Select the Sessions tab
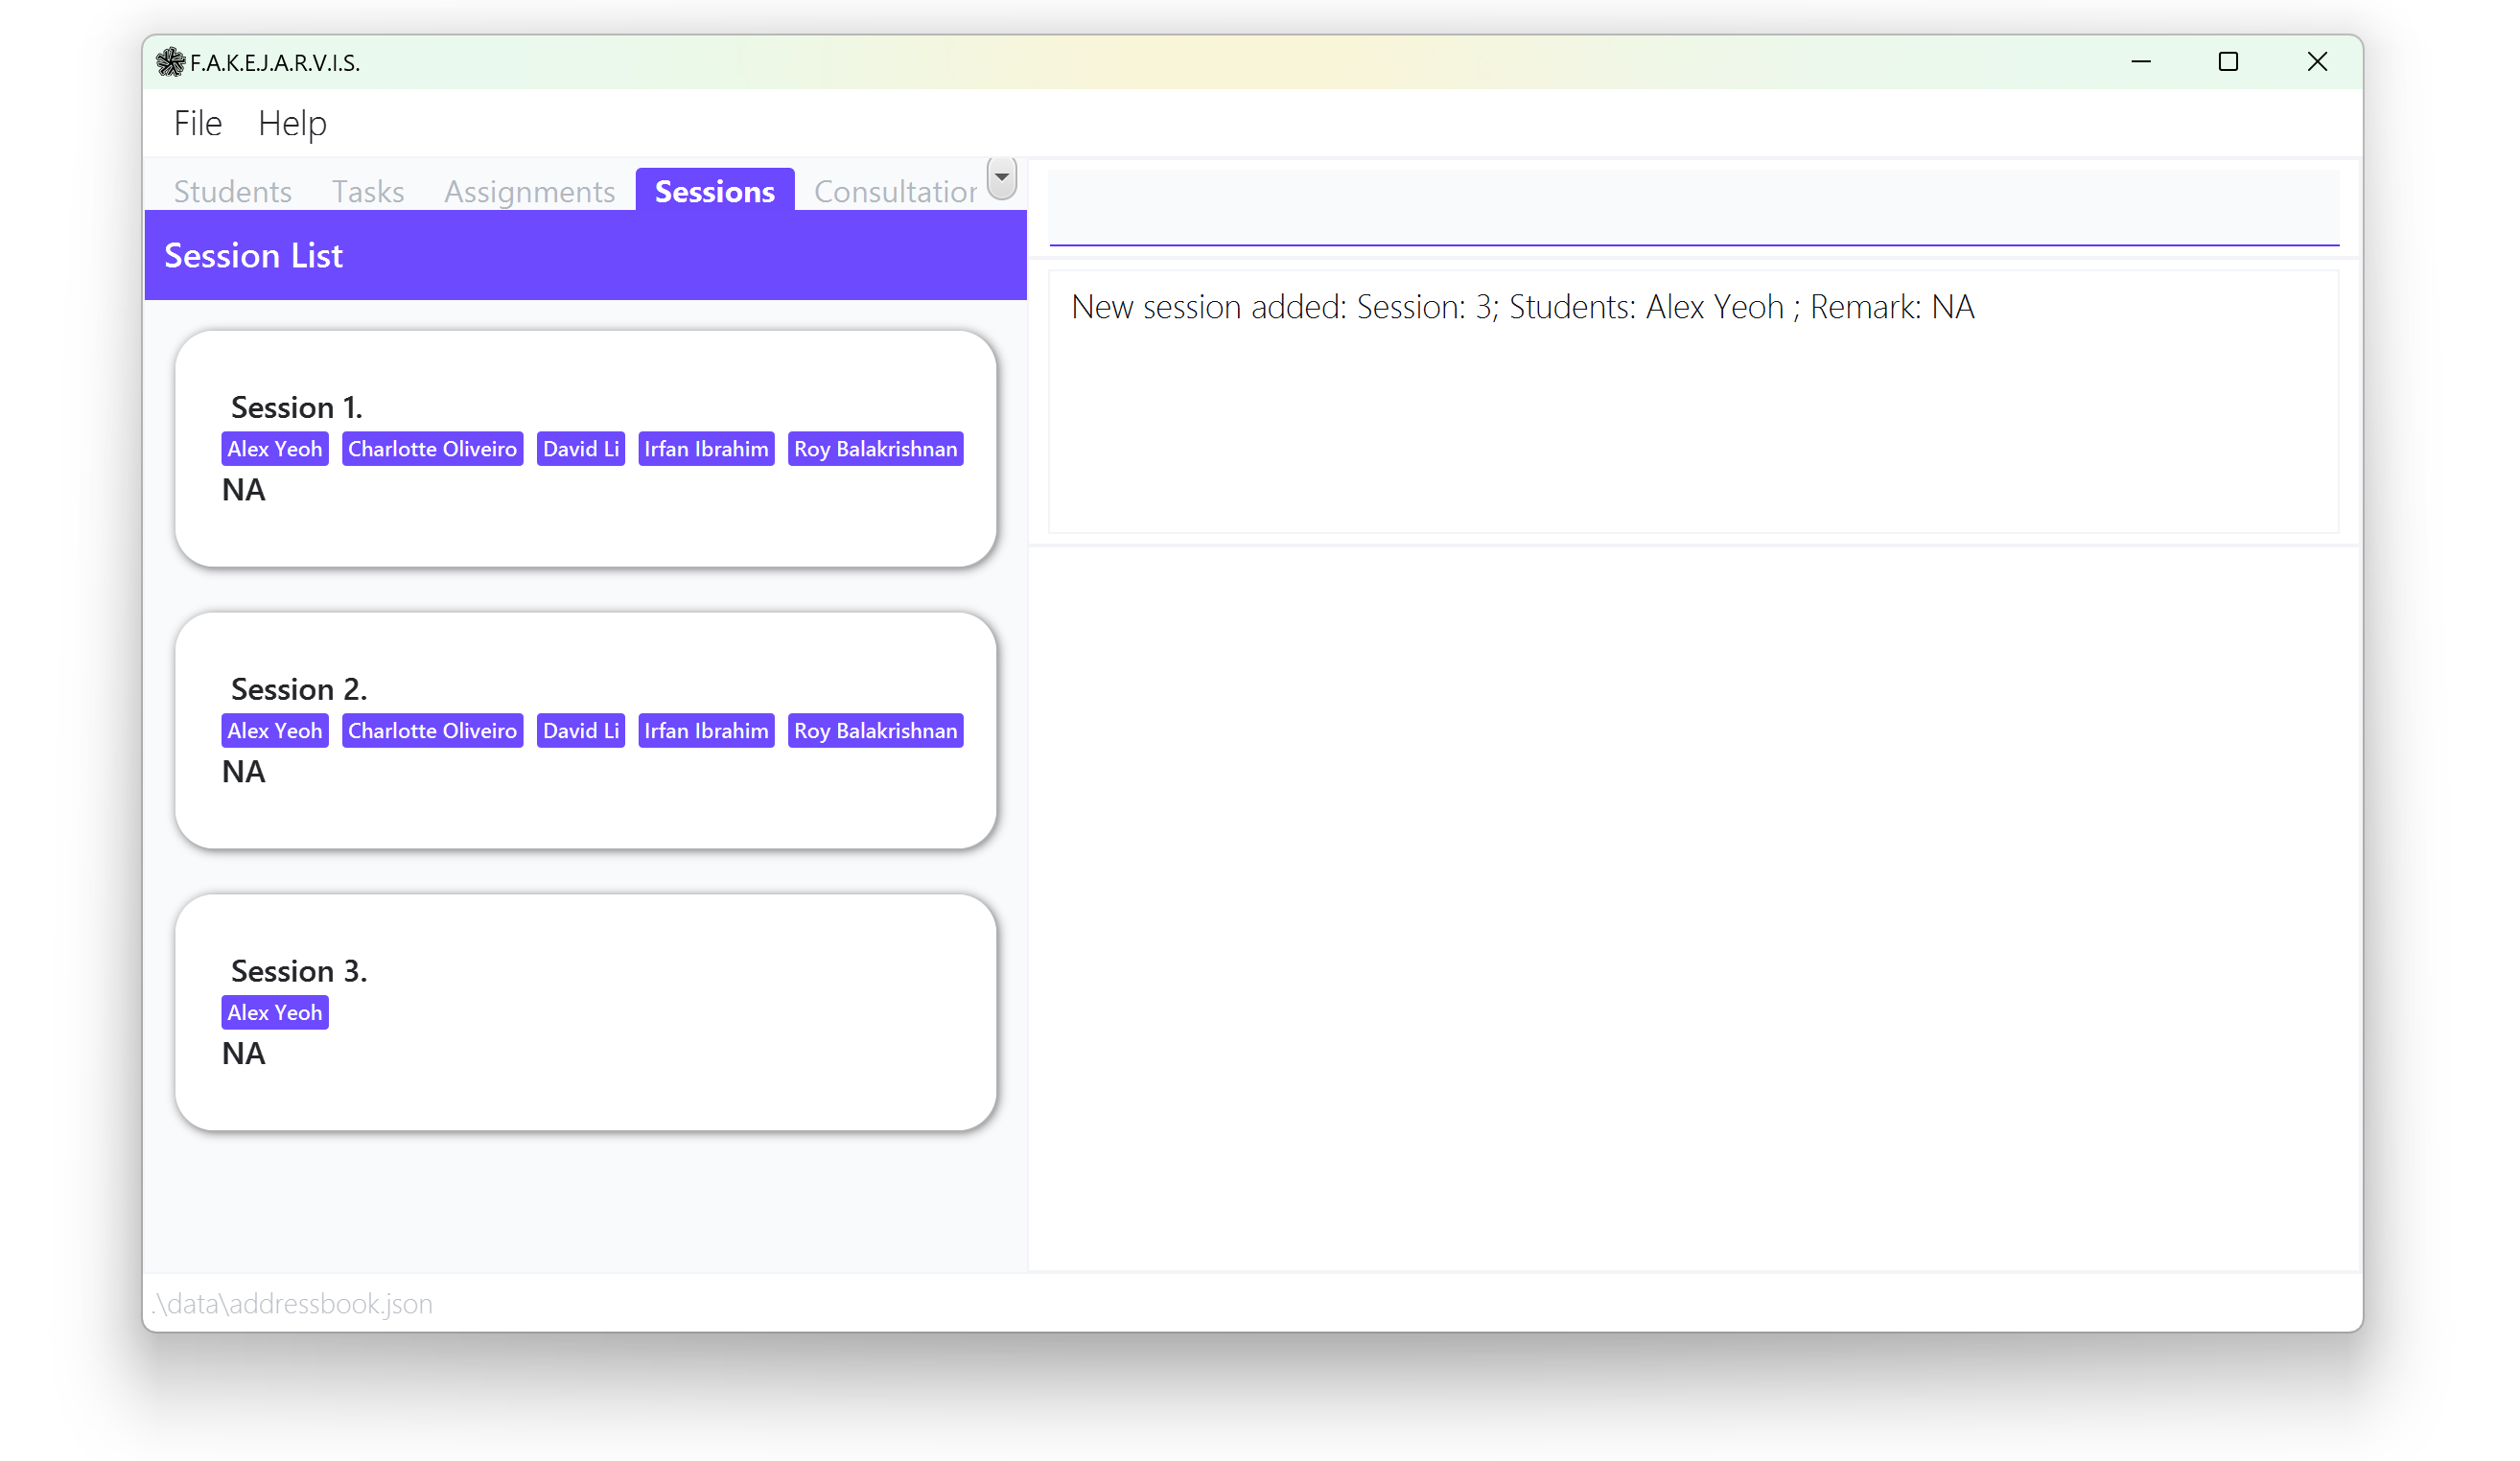Screen dimensions: 2520x1461 point(715,191)
